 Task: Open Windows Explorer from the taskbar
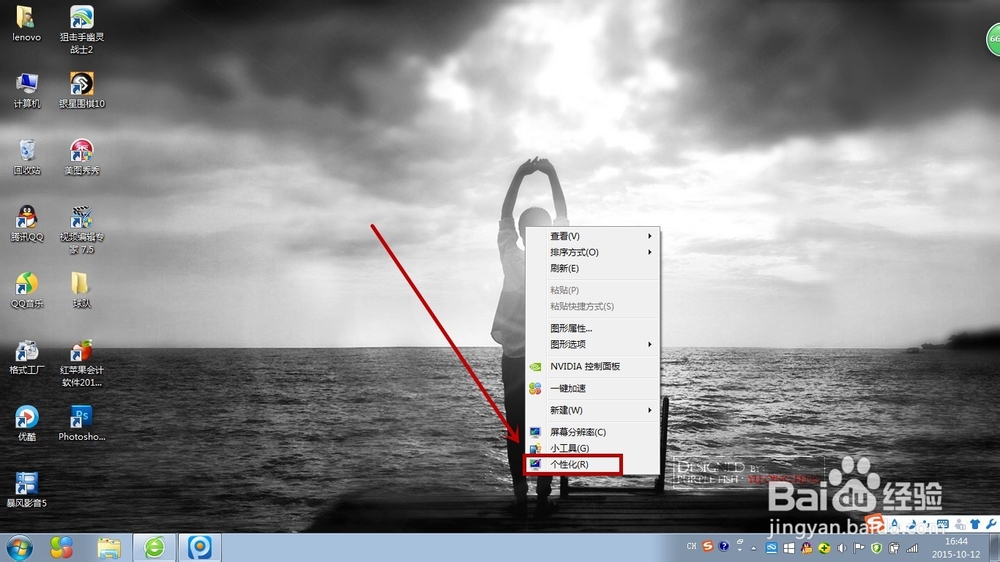(109, 547)
